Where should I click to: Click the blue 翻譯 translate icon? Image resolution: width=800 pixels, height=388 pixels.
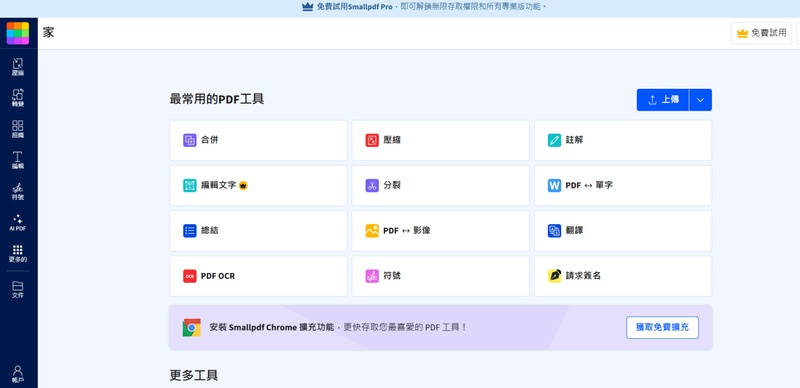pyautogui.click(x=555, y=231)
